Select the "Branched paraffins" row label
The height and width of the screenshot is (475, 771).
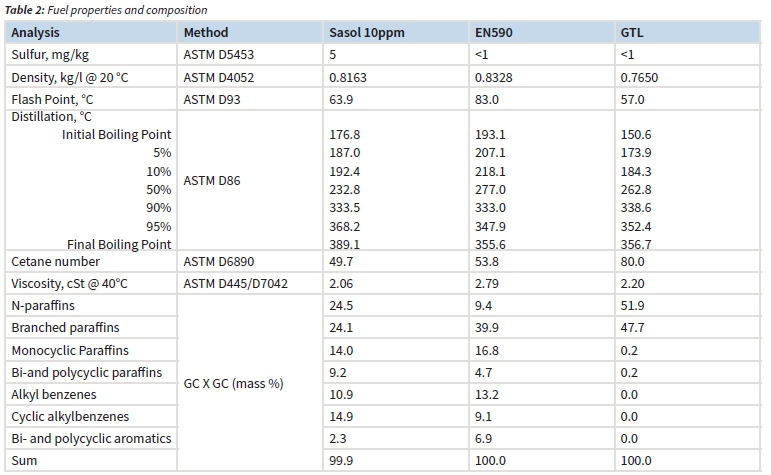coord(66,328)
